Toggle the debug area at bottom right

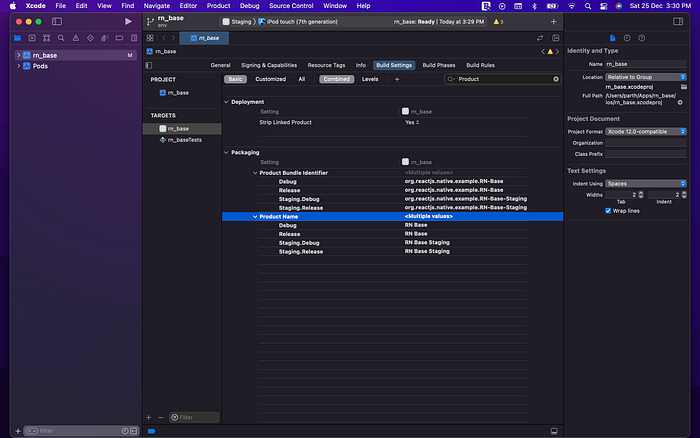[x=554, y=431]
